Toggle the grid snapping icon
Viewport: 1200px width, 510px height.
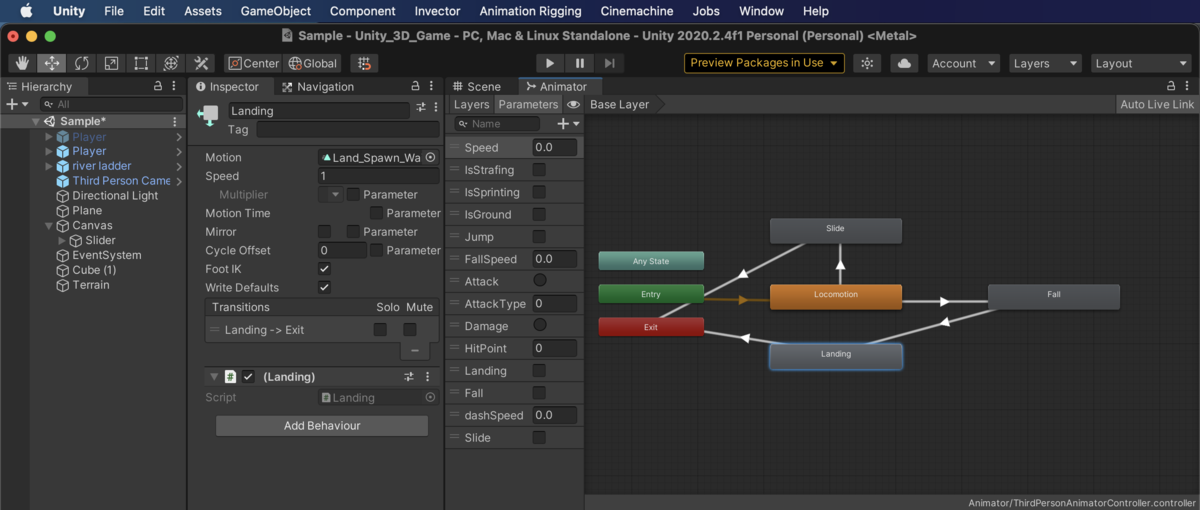click(364, 63)
